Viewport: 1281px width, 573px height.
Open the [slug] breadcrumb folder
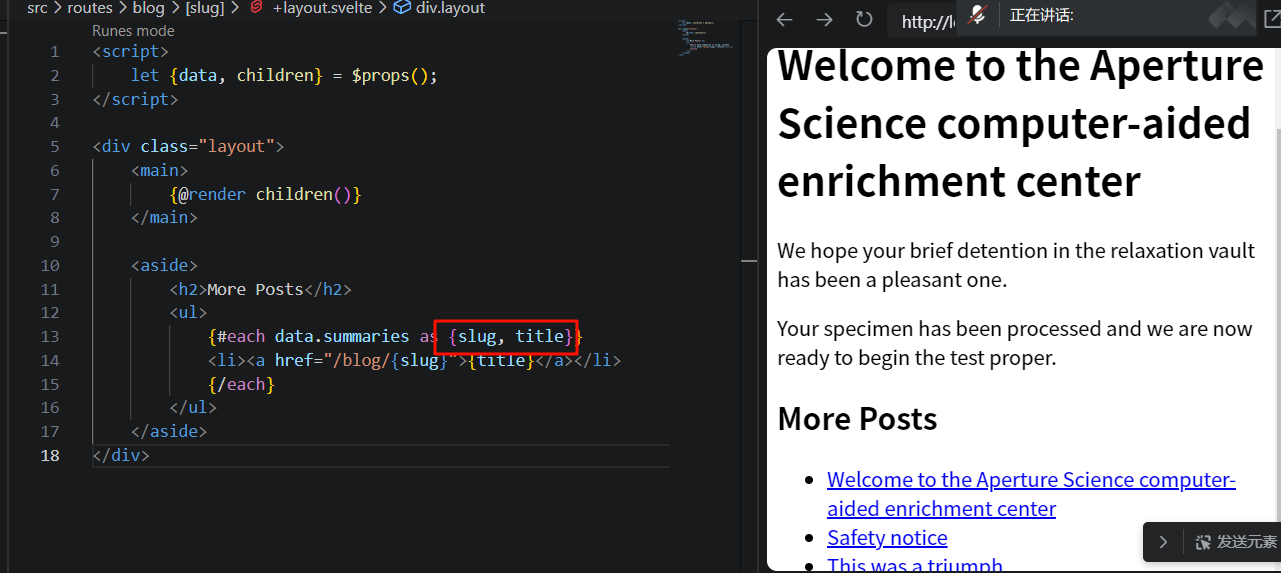pyautogui.click(x=204, y=8)
